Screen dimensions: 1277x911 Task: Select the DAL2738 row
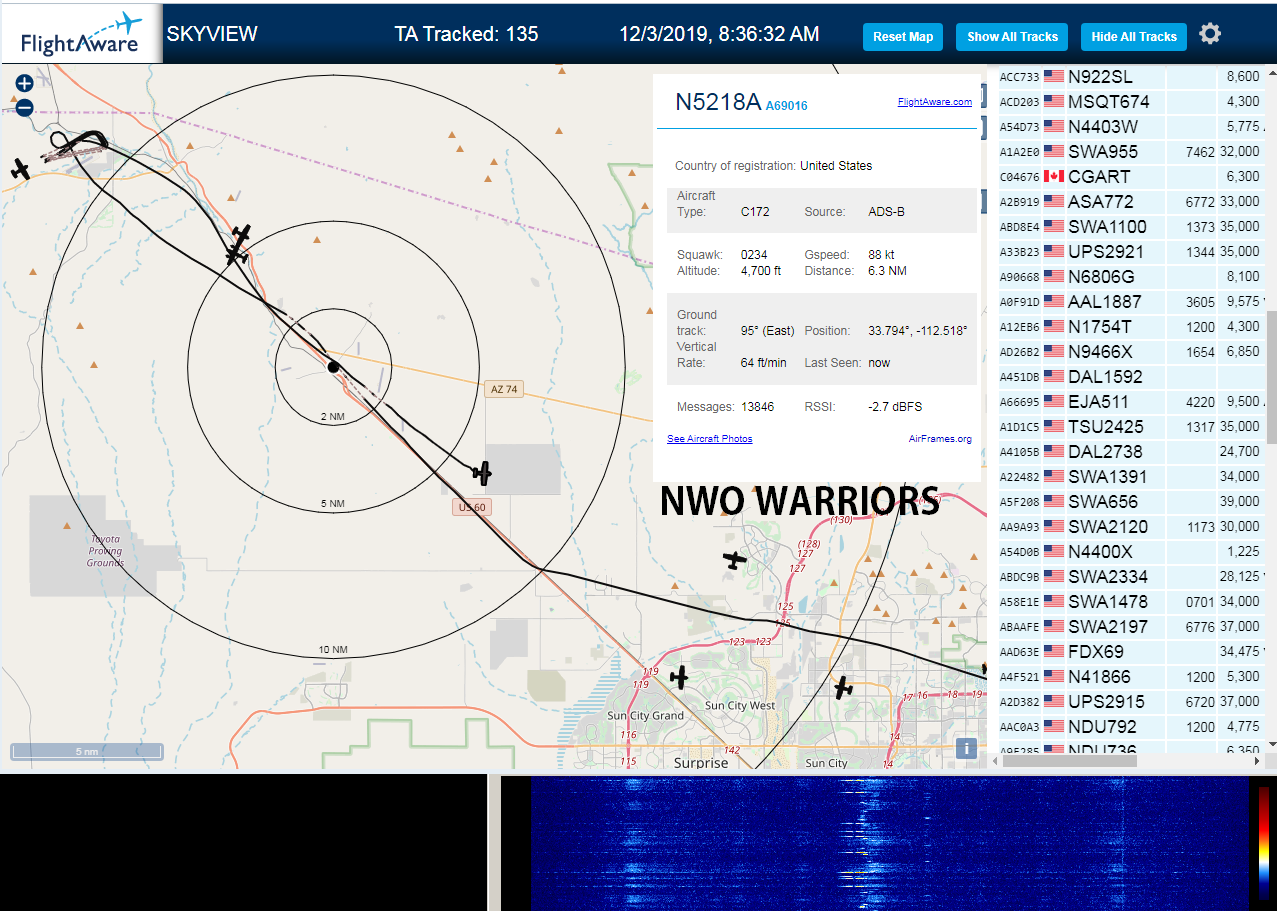pyautogui.click(x=1132, y=452)
